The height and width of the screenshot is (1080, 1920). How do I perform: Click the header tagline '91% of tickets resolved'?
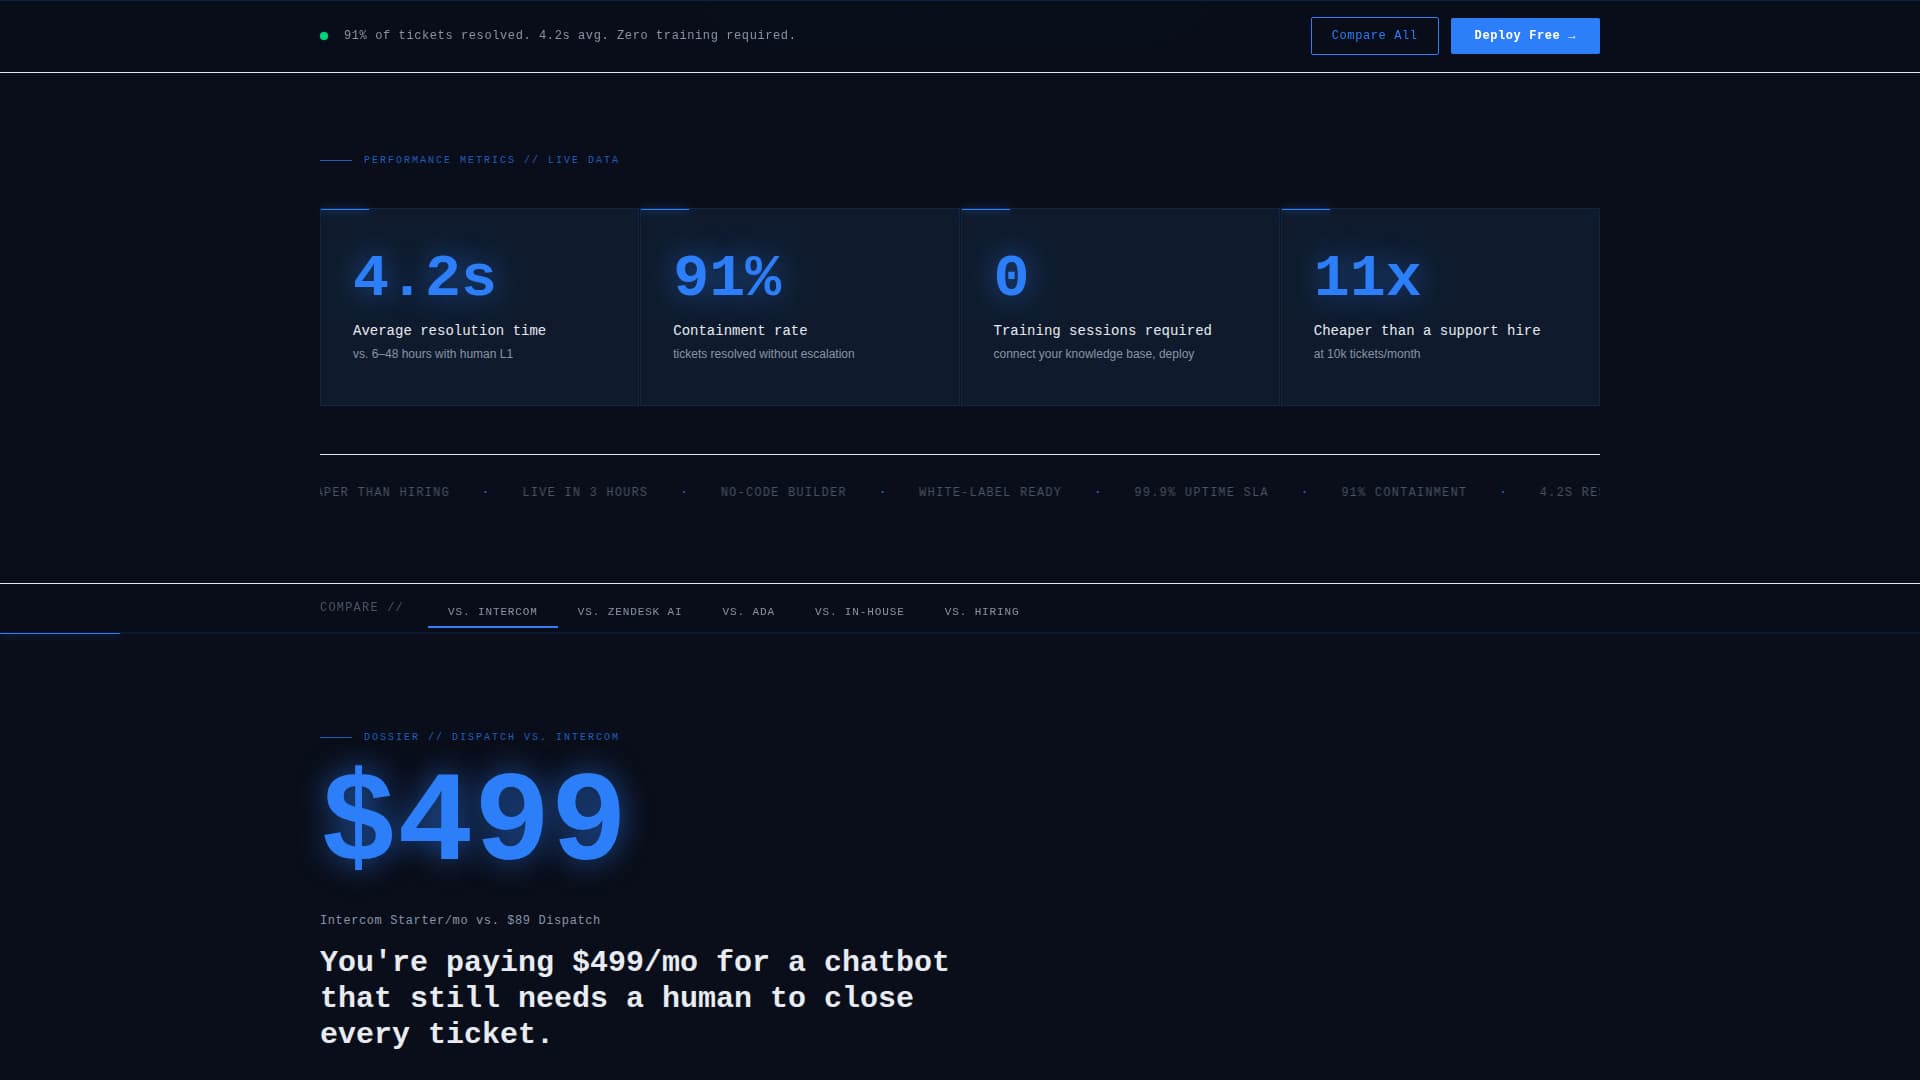pyautogui.click(x=570, y=35)
